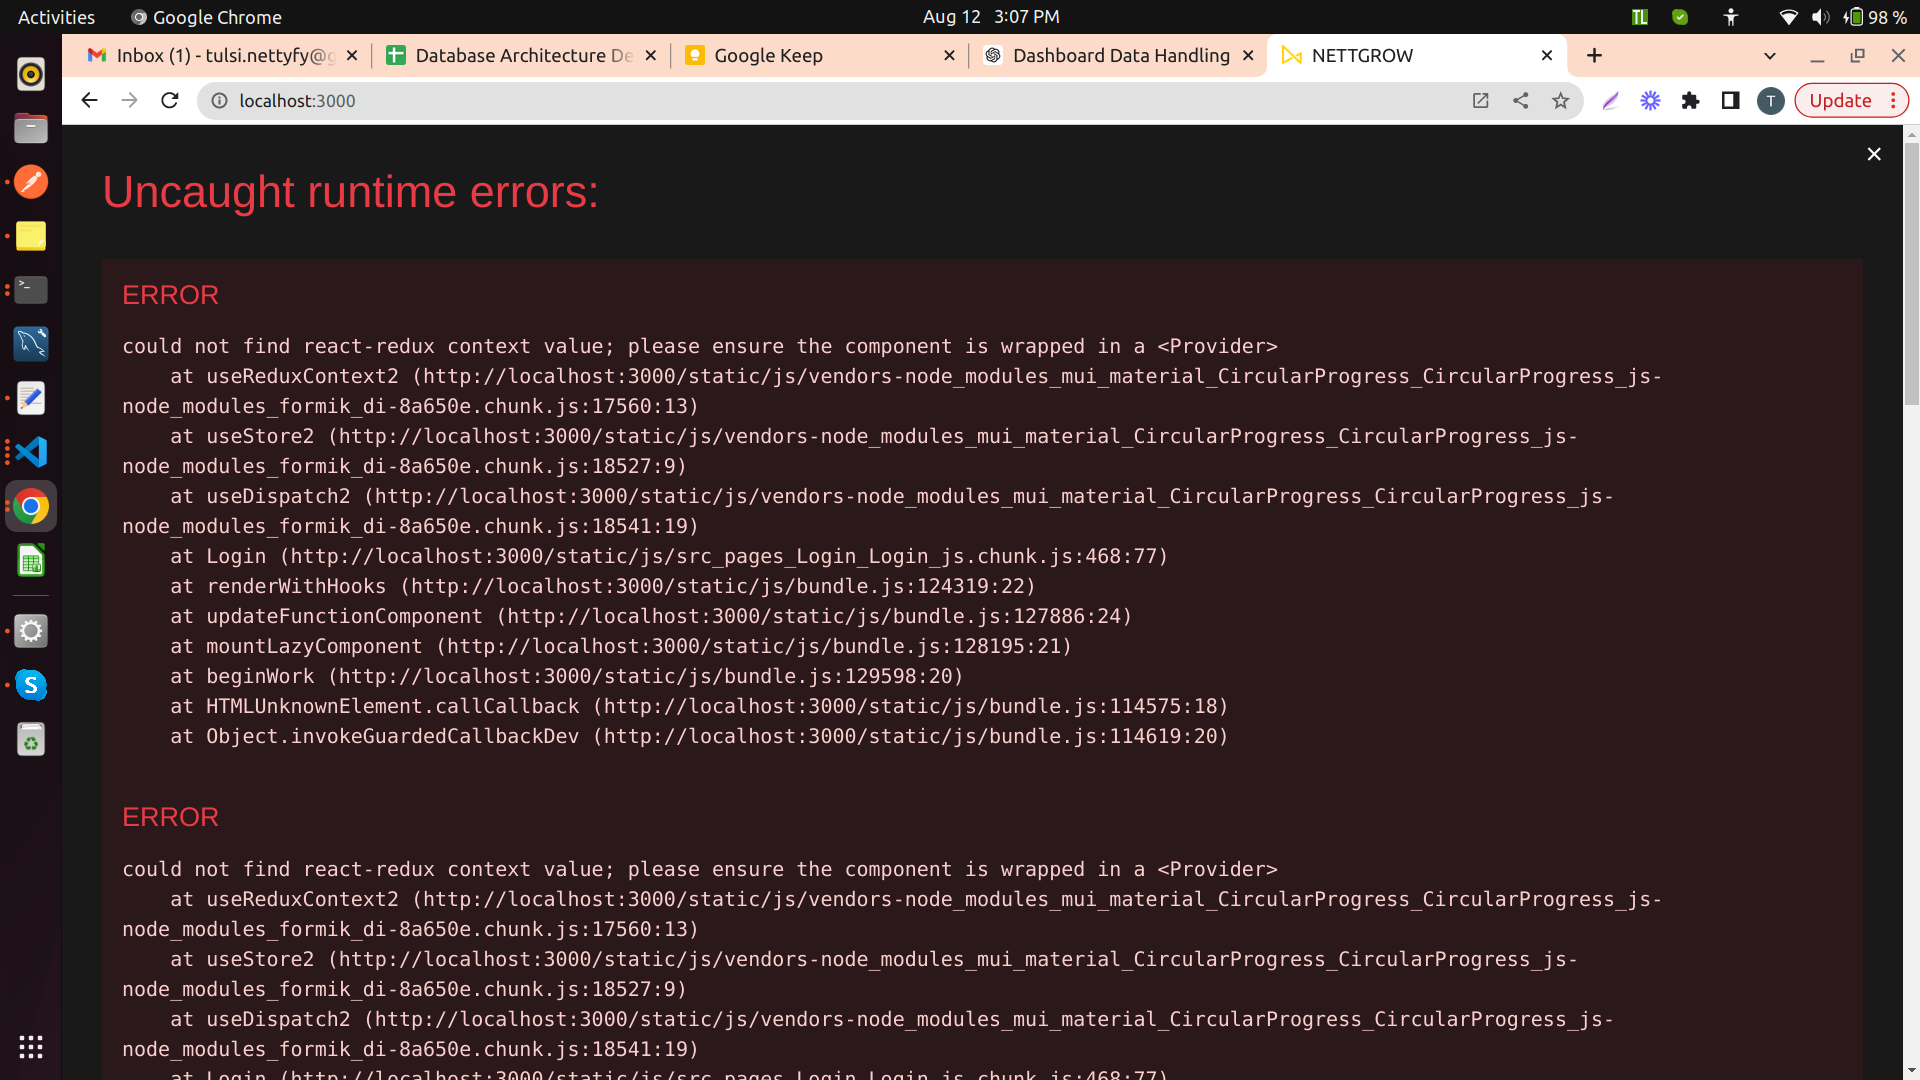Screen dimensions: 1920x1080
Task: Dismiss the runtime error overlay
Action: (1874, 154)
